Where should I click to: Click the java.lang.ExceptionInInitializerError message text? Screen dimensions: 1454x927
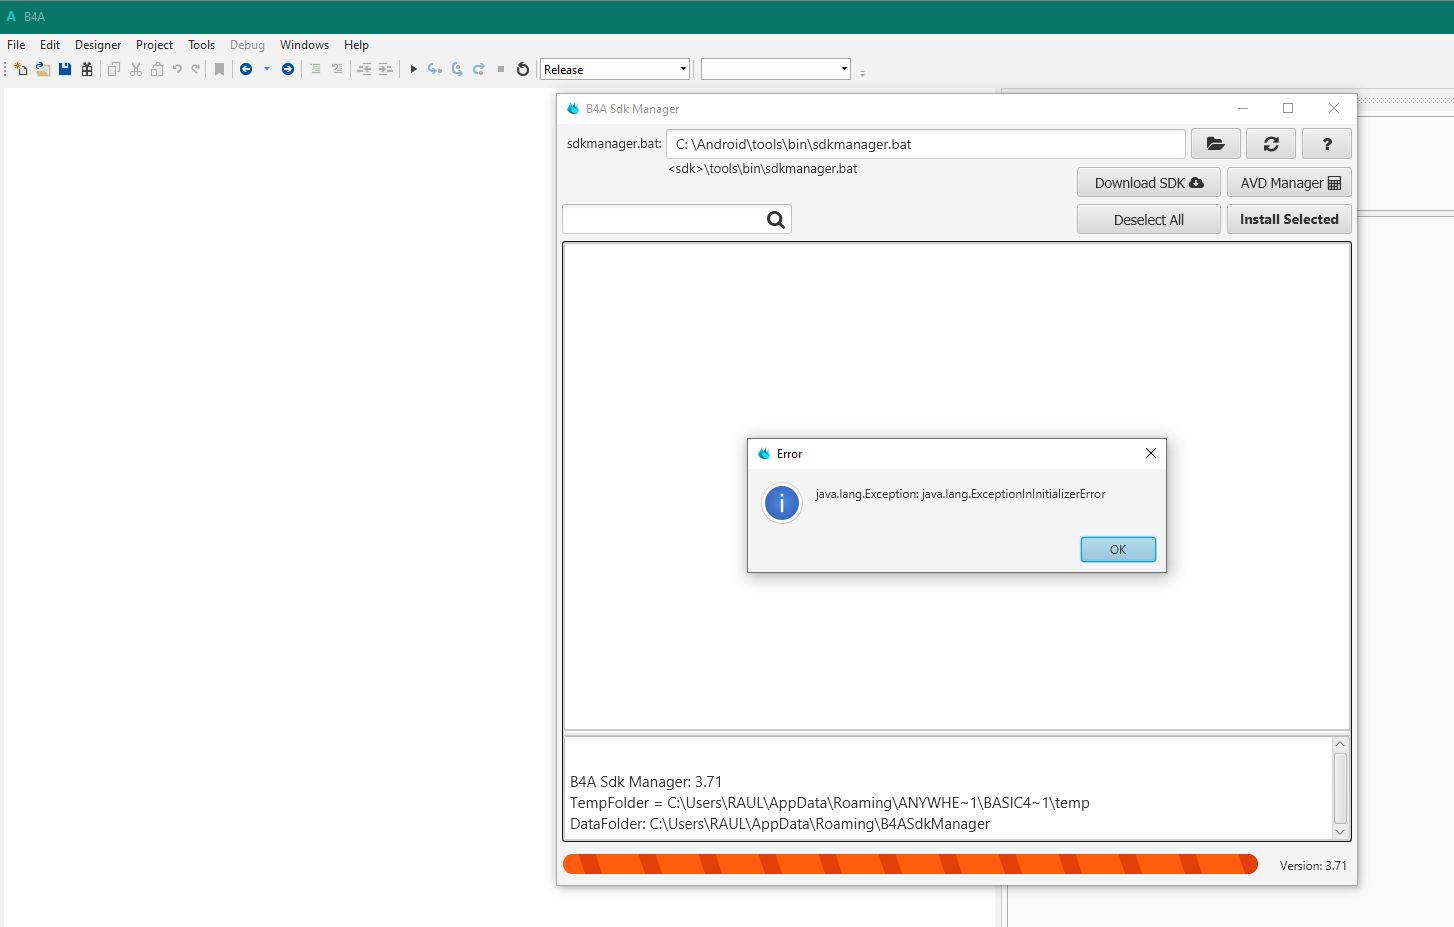[x=960, y=494]
